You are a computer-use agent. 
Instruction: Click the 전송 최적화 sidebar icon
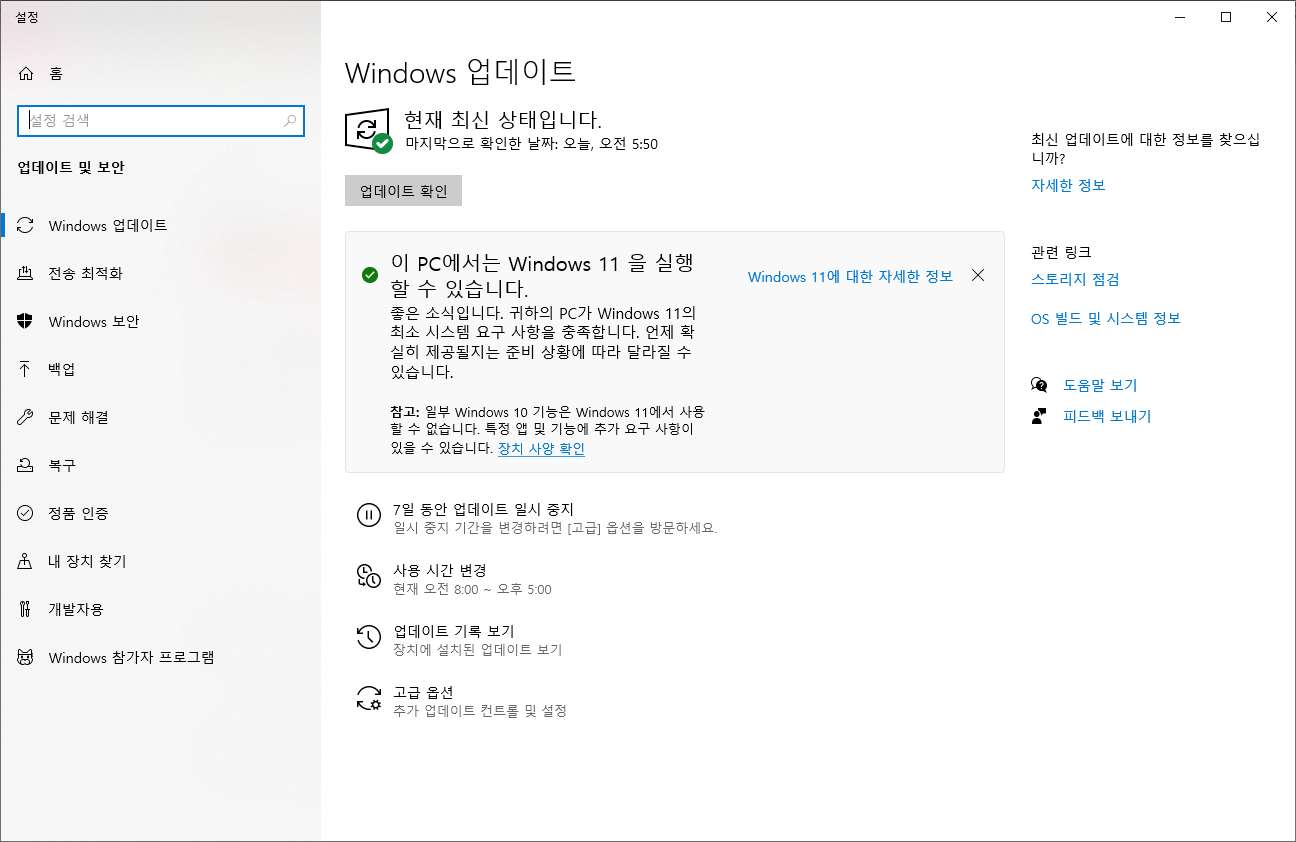click(26, 274)
